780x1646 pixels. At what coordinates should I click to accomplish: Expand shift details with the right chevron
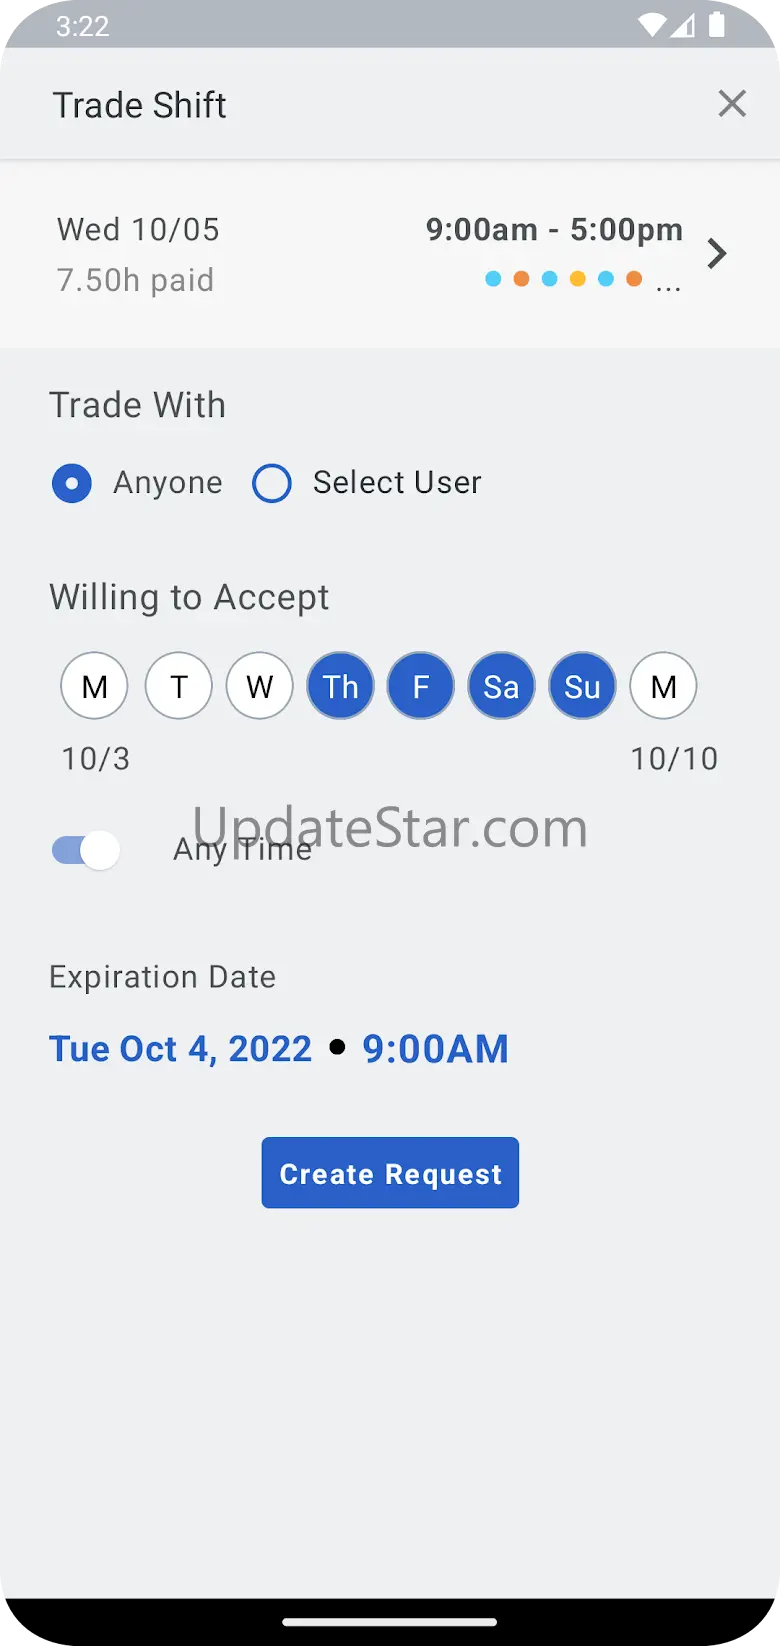pos(716,254)
